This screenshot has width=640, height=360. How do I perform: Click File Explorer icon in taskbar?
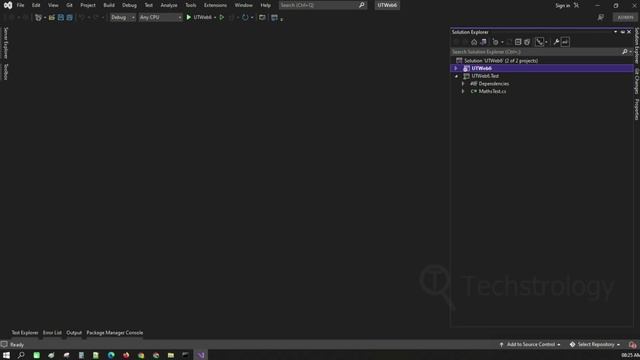coord(171,356)
